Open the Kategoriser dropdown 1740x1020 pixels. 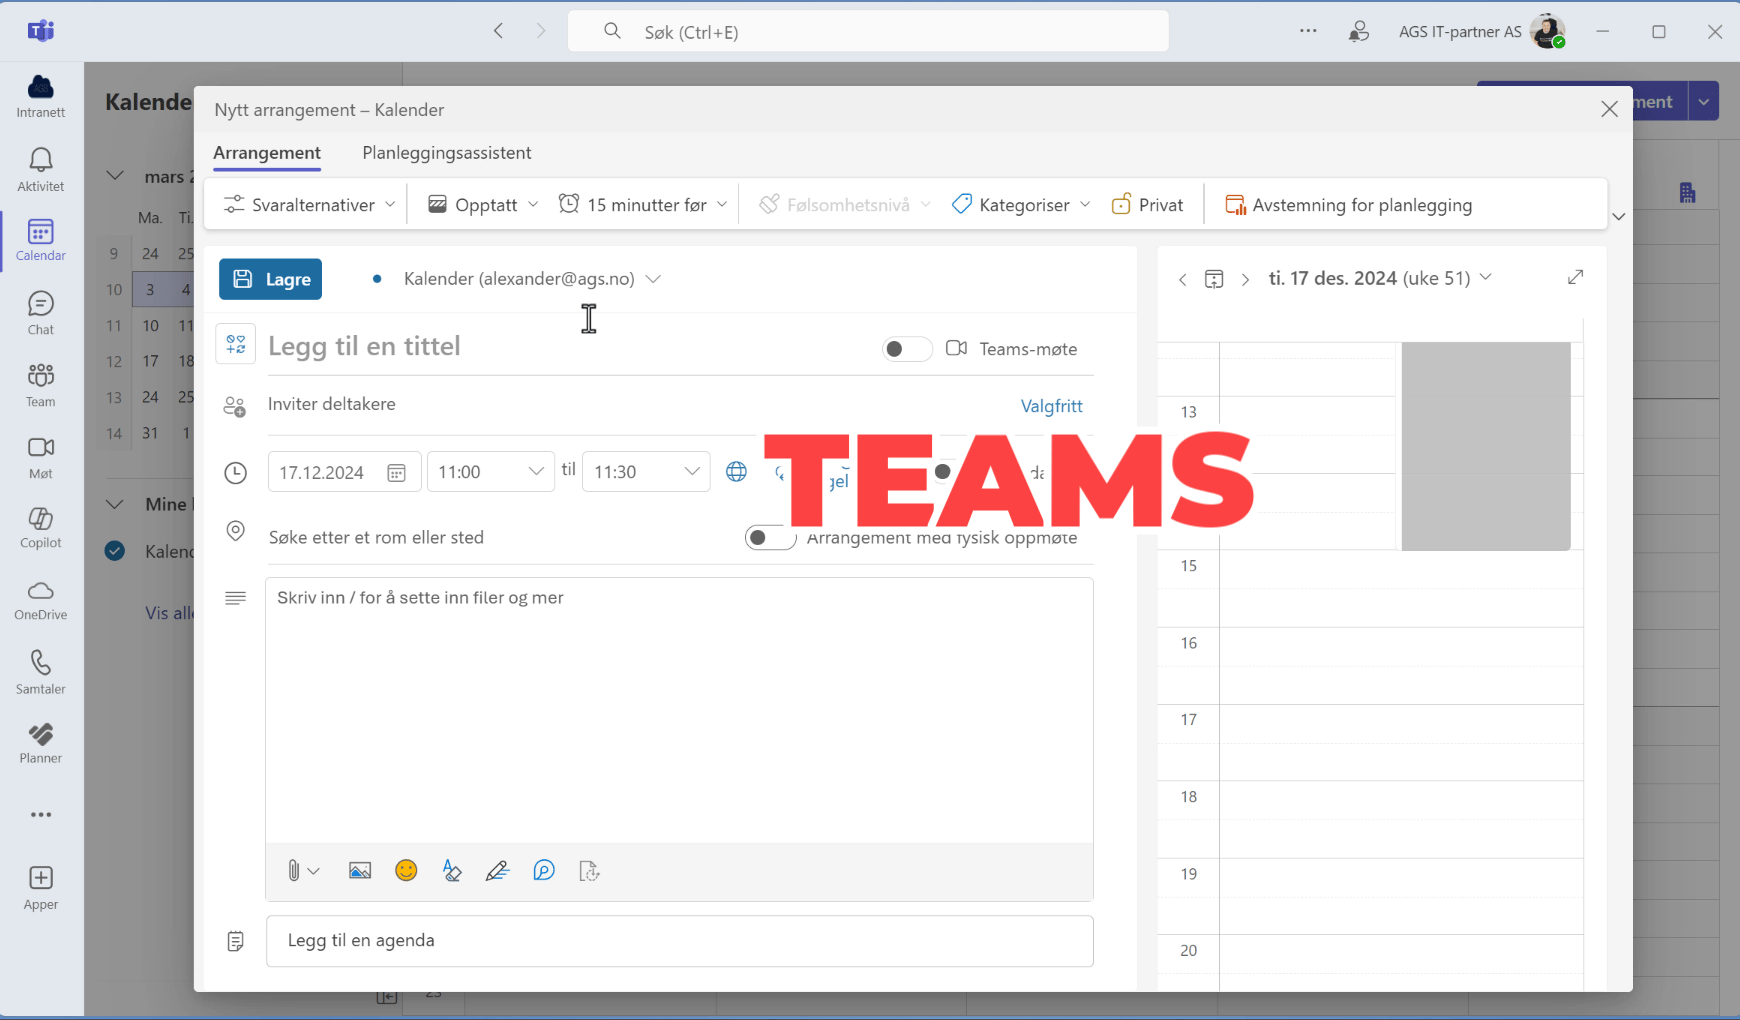pyautogui.click(x=1020, y=205)
